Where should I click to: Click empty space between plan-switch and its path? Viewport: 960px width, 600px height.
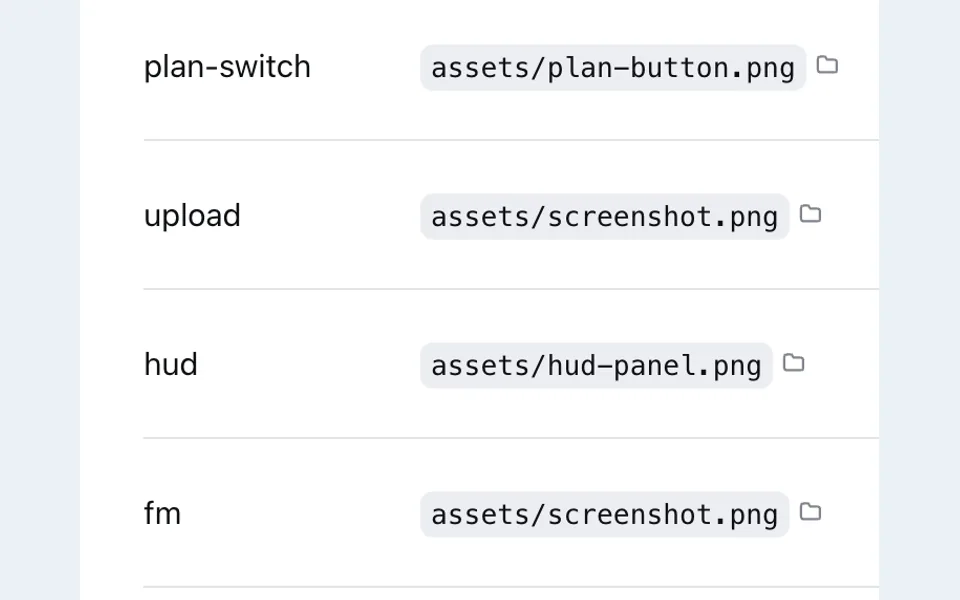366,67
